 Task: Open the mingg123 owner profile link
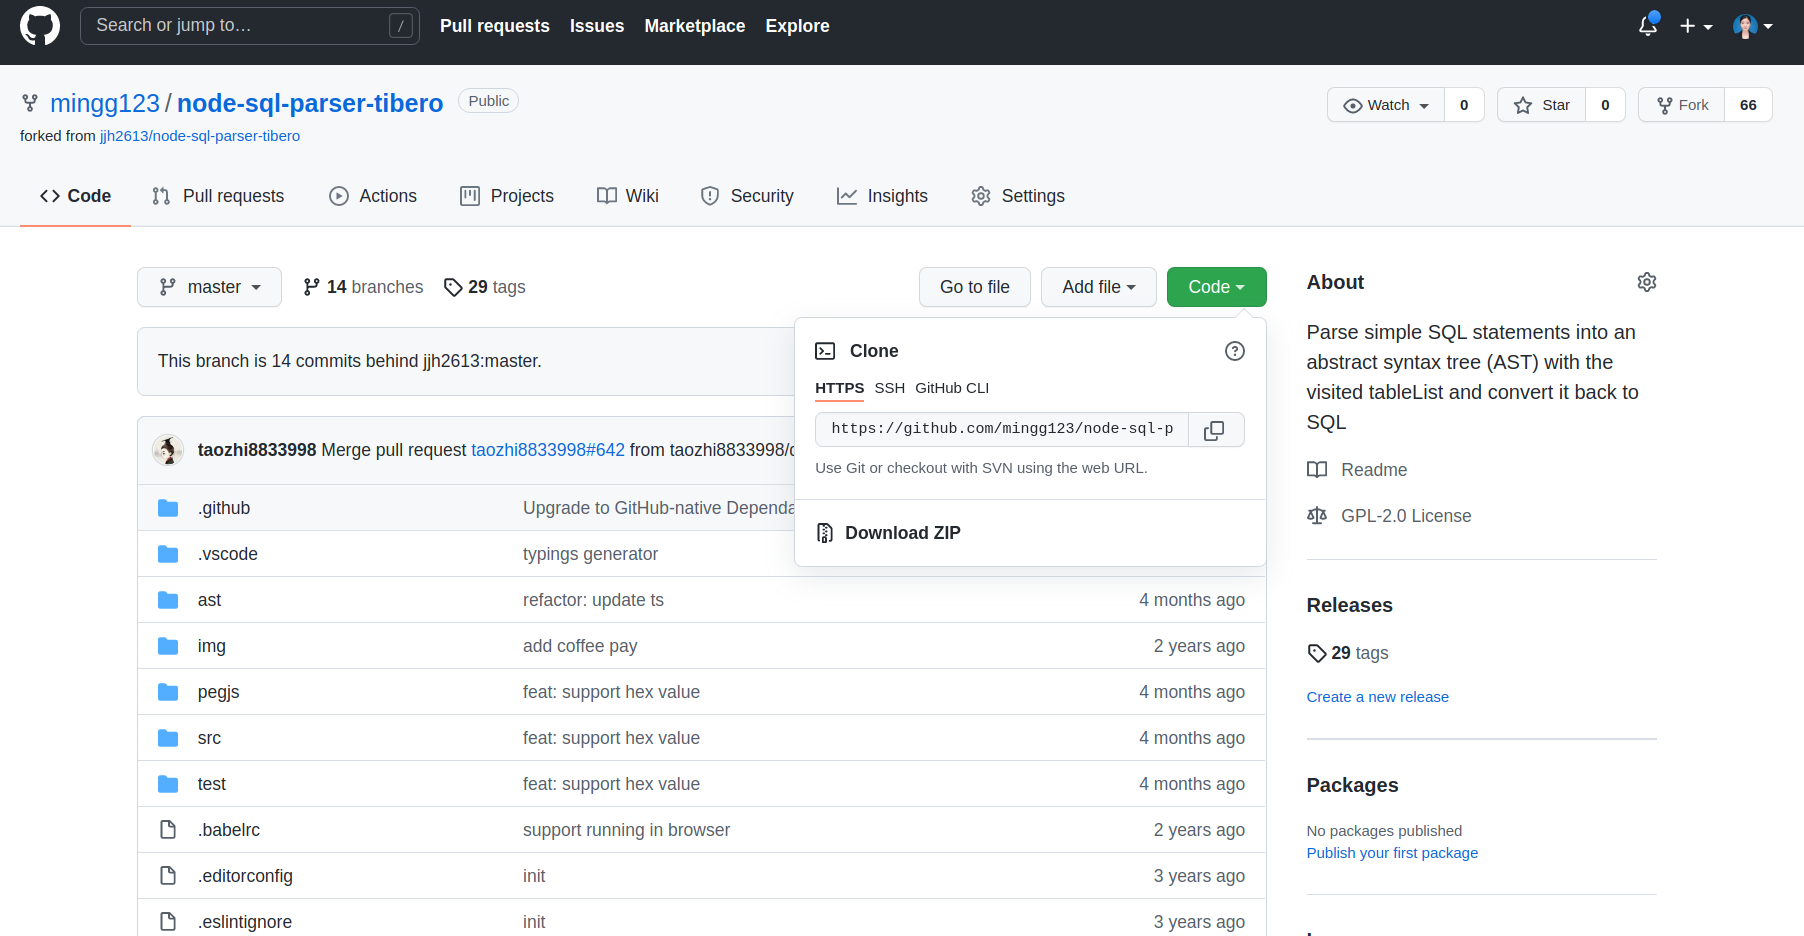(x=105, y=103)
